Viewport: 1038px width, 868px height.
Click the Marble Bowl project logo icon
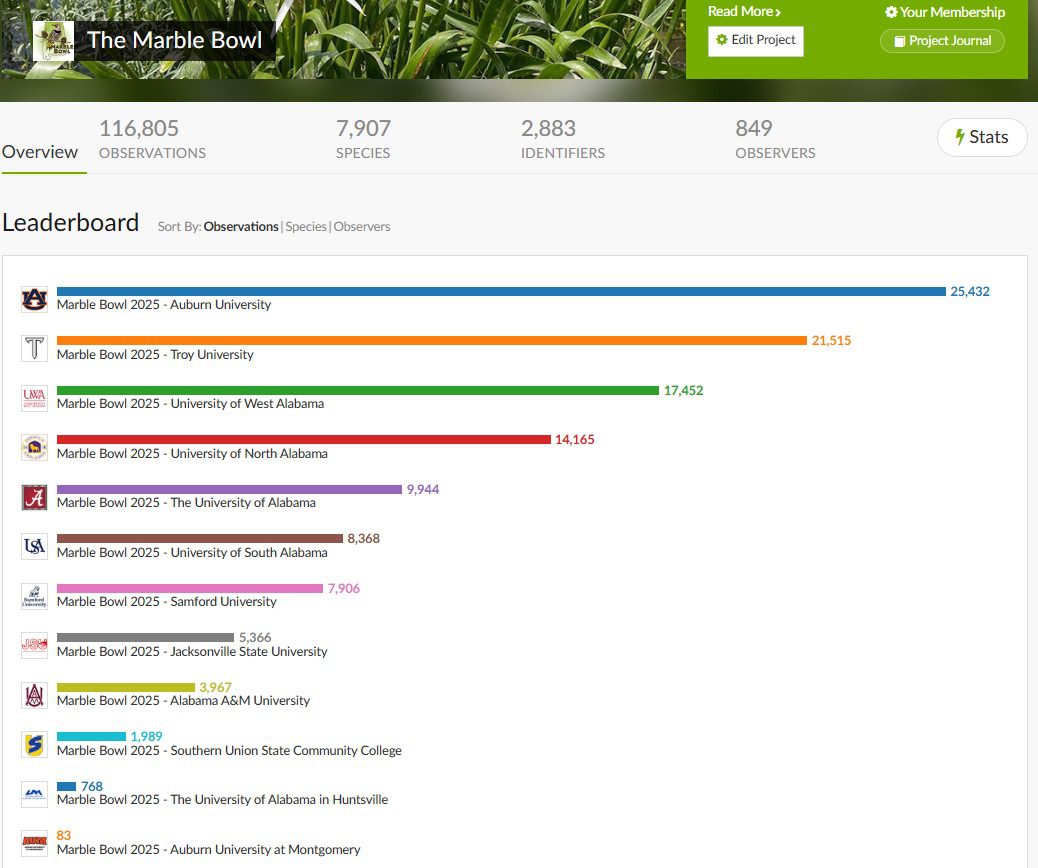pos(53,41)
